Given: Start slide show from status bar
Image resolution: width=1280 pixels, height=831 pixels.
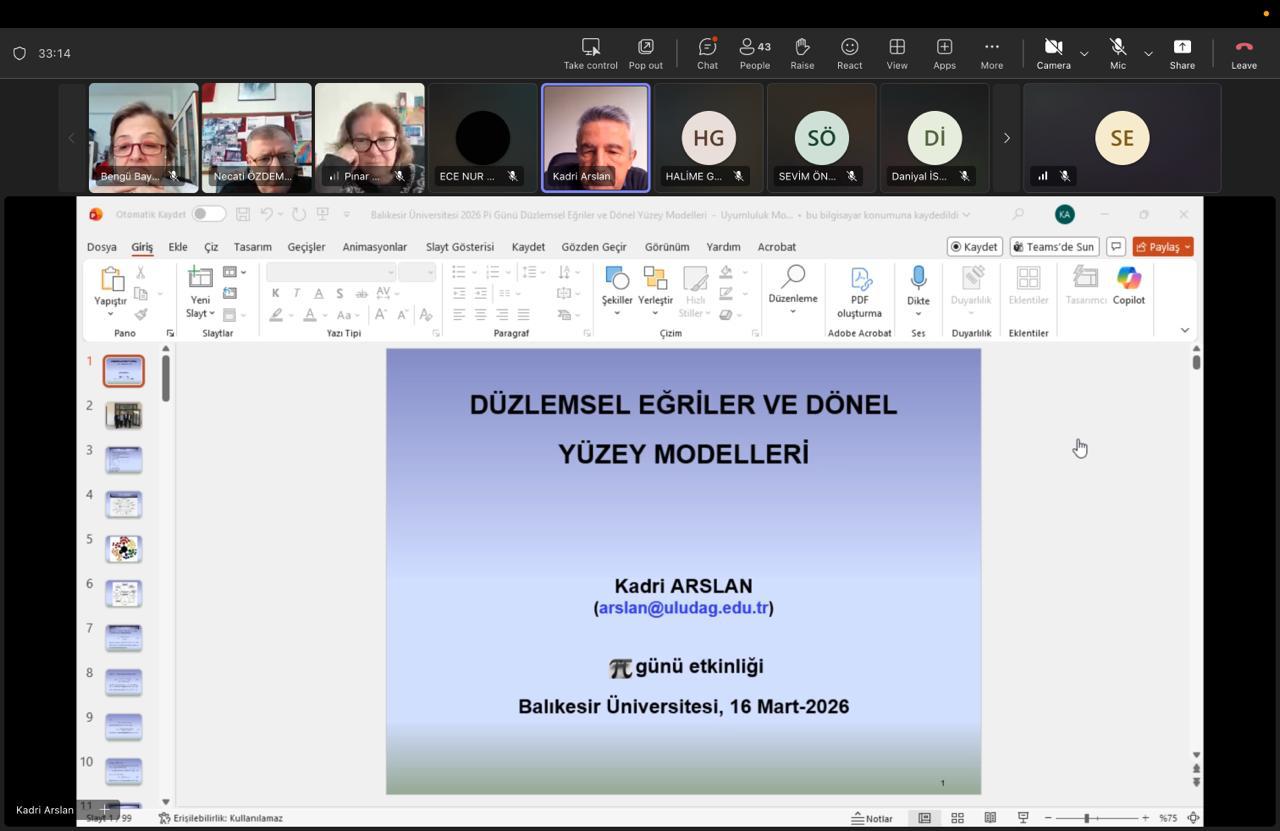Looking at the screenshot, I should coord(1023,818).
